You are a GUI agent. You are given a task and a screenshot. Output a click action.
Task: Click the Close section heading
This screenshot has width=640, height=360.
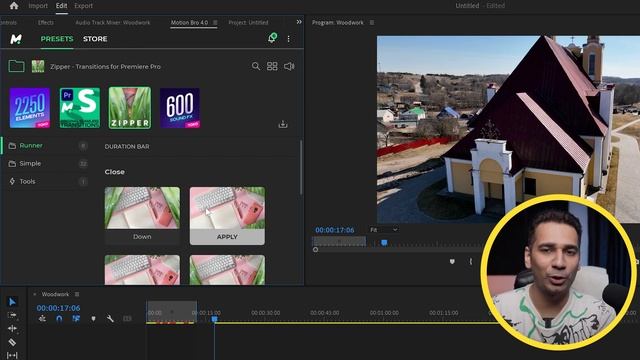115,172
